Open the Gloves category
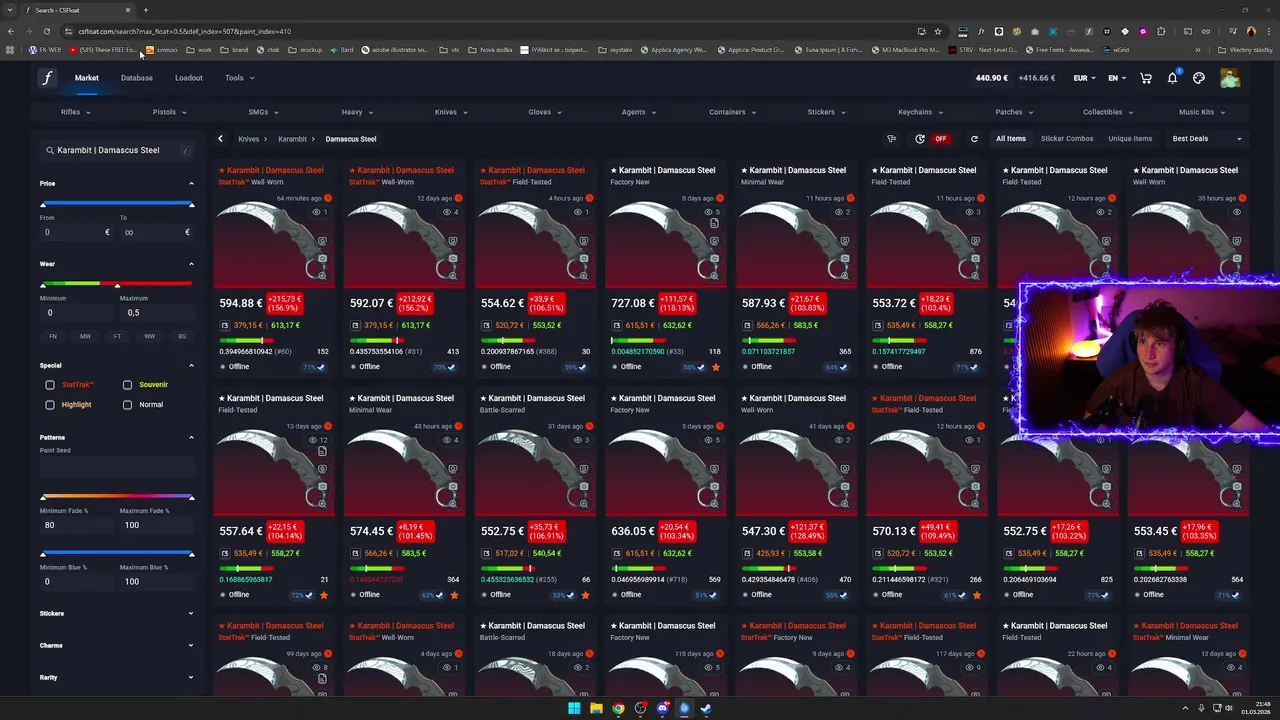1280x720 pixels. [545, 112]
